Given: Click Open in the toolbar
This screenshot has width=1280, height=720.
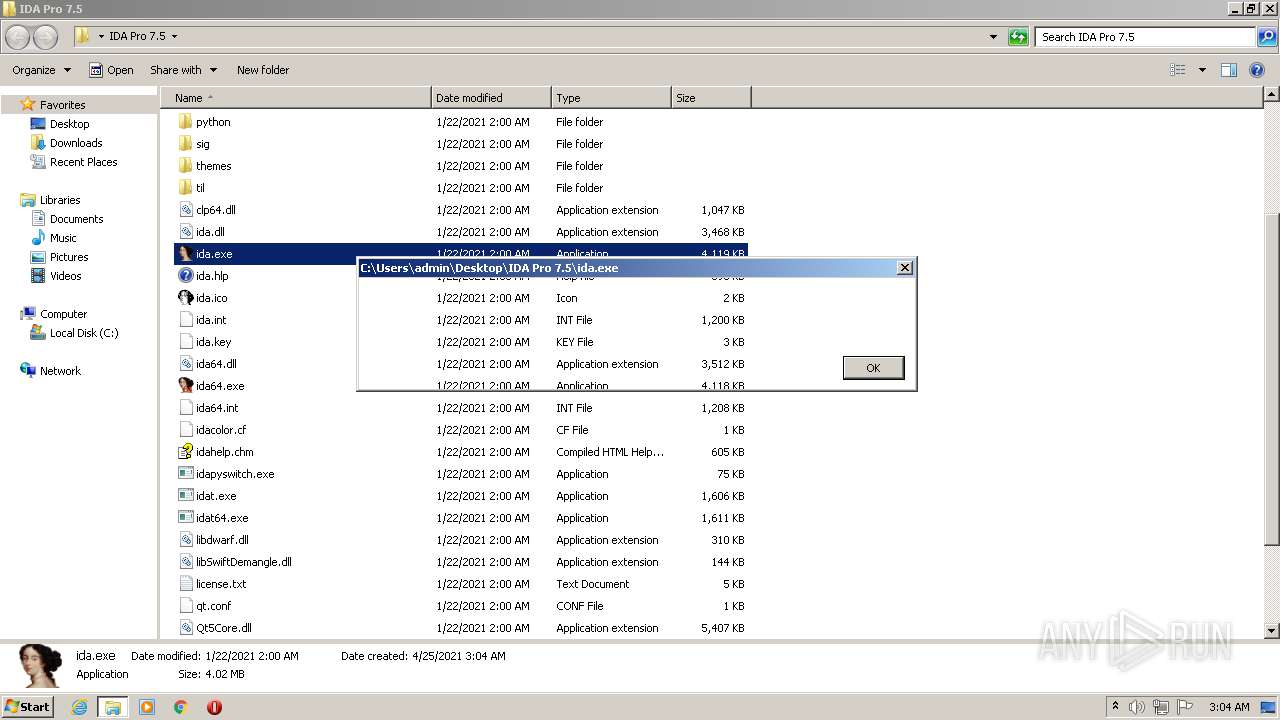Looking at the screenshot, I should (x=111, y=70).
